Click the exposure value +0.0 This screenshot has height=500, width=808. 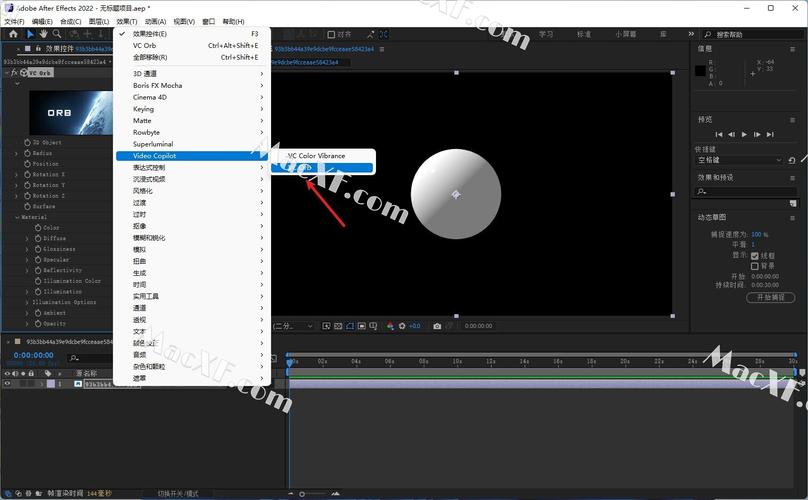415,326
